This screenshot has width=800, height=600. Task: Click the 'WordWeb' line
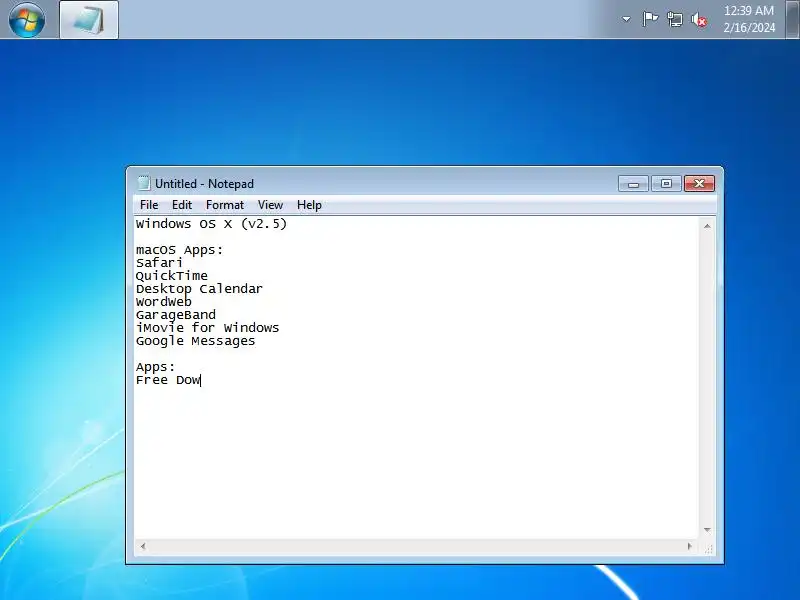[x=164, y=302]
